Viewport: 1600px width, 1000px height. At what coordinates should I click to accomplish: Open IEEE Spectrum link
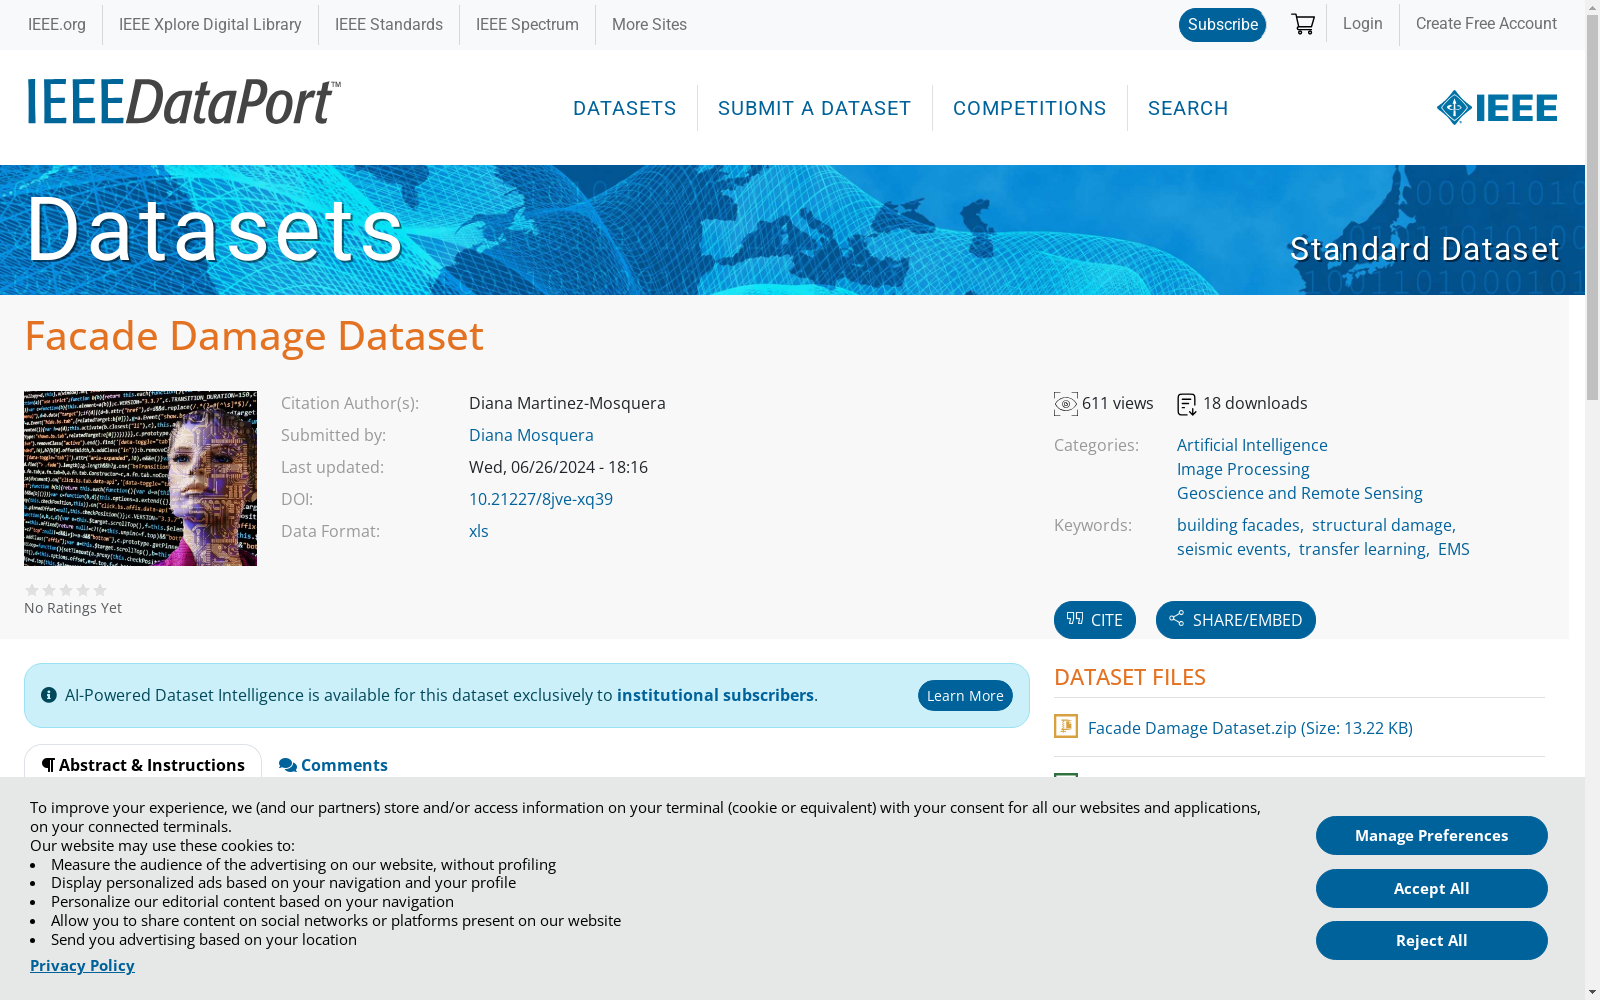527,24
